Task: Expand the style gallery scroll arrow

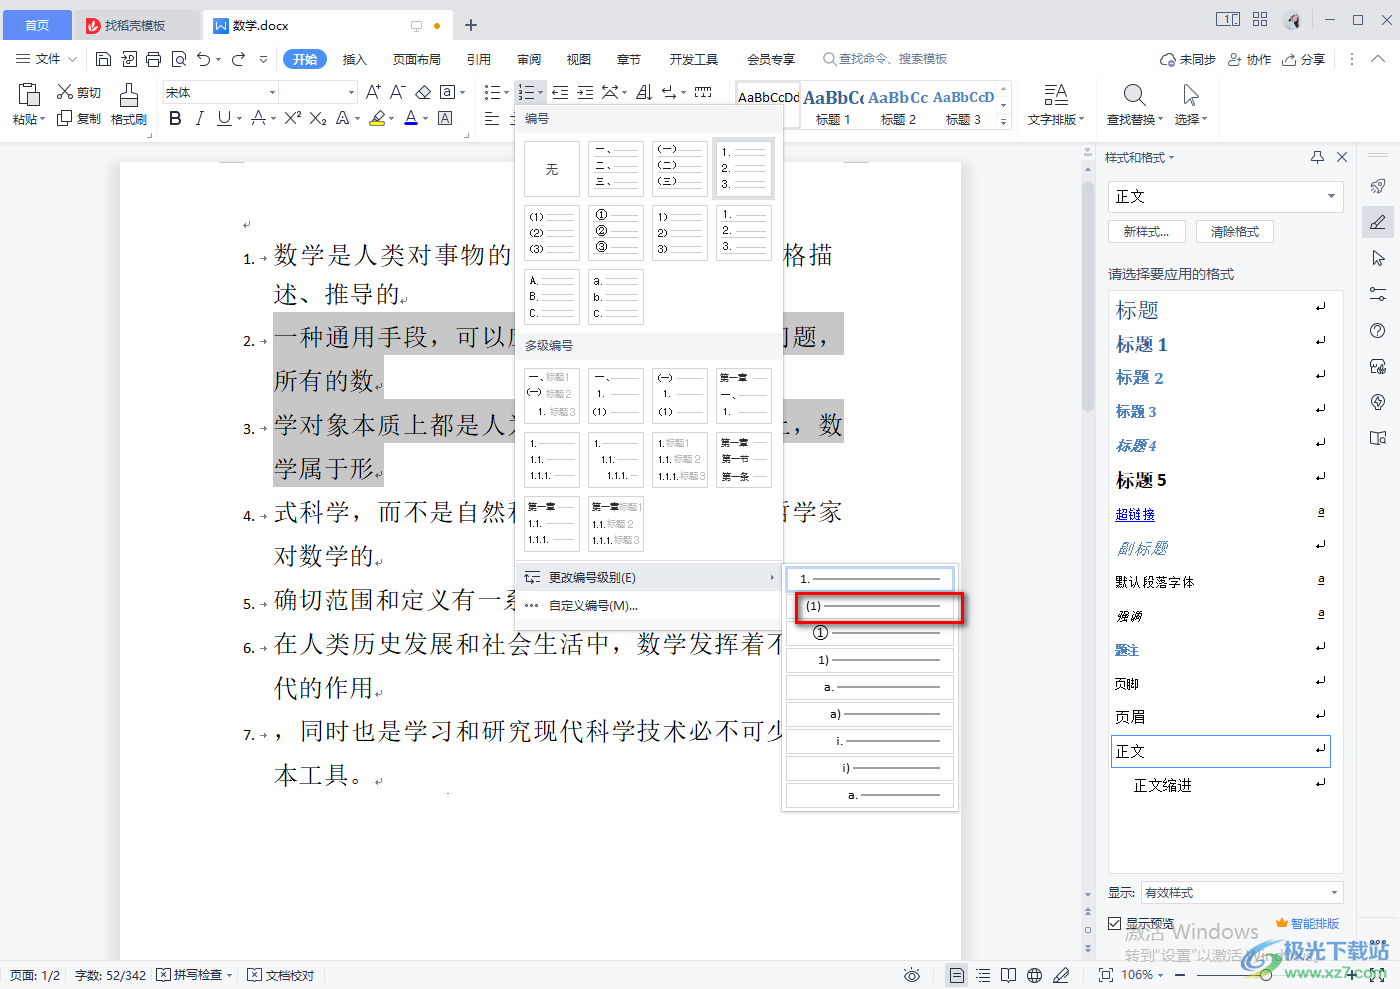Action: [1004, 122]
